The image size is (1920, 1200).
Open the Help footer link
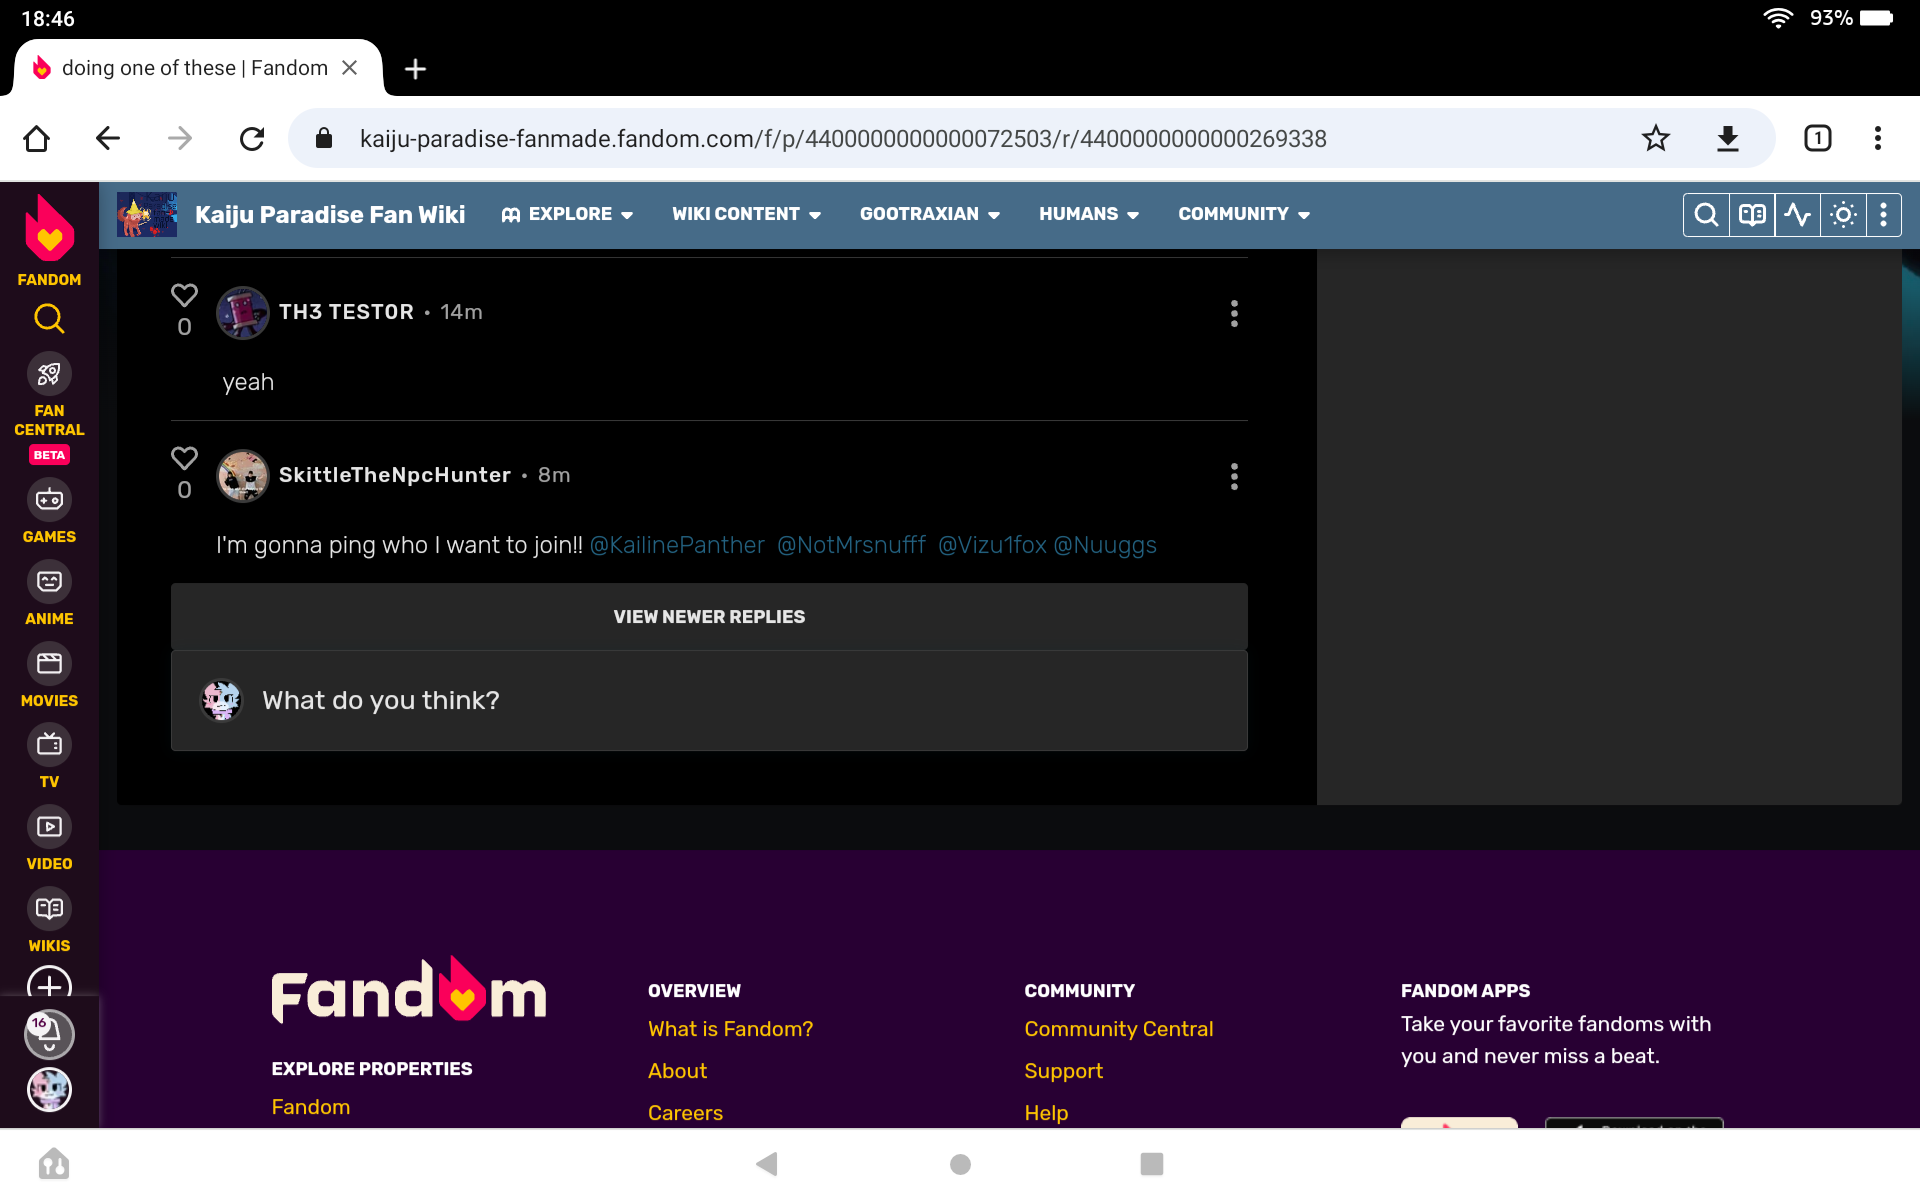pyautogui.click(x=1046, y=1113)
